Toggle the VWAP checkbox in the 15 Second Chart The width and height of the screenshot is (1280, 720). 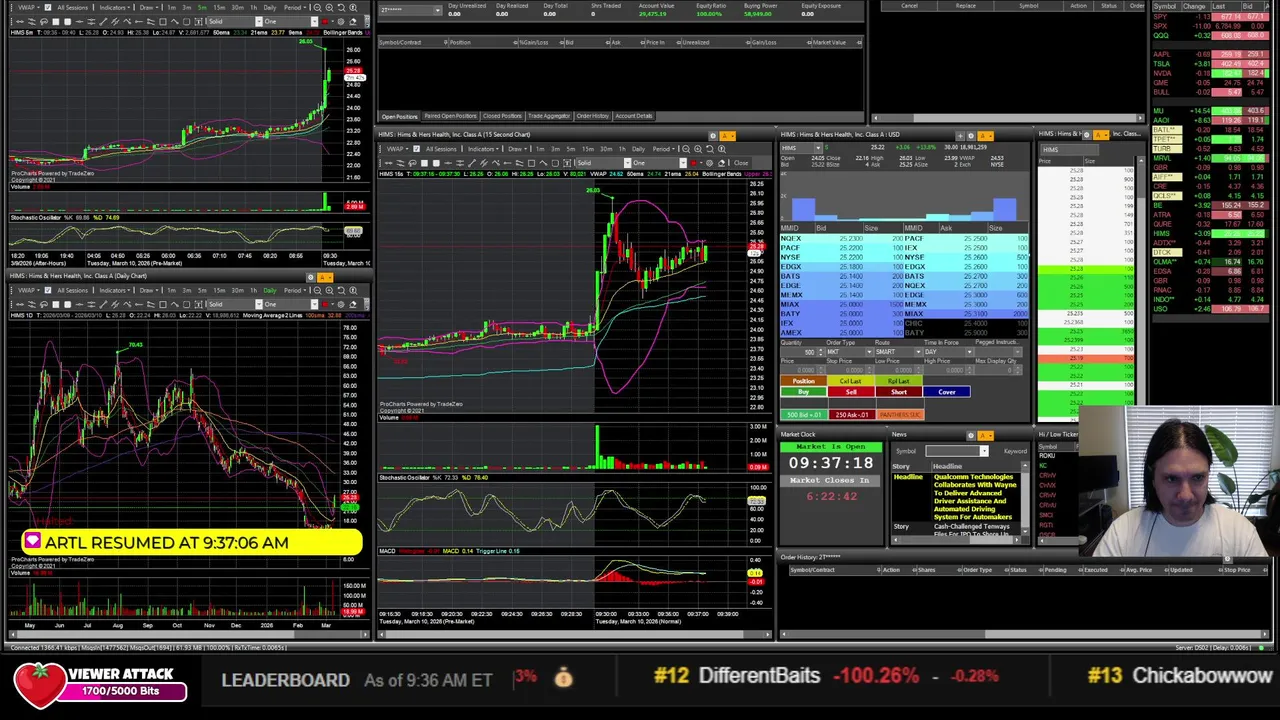point(416,149)
